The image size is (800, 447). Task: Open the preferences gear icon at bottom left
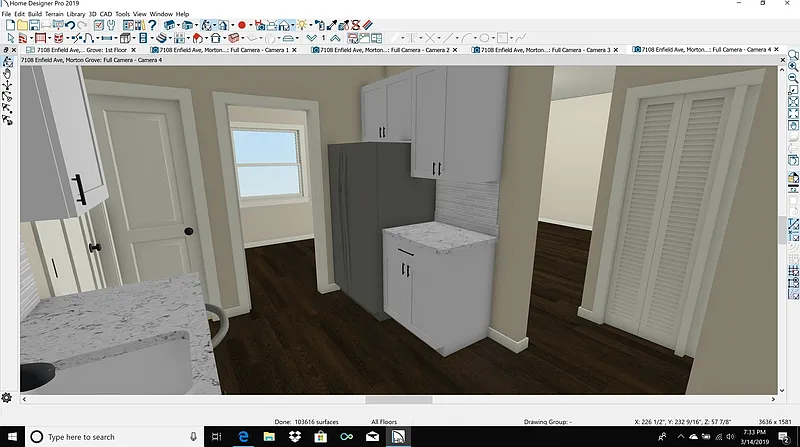[x=7, y=398]
